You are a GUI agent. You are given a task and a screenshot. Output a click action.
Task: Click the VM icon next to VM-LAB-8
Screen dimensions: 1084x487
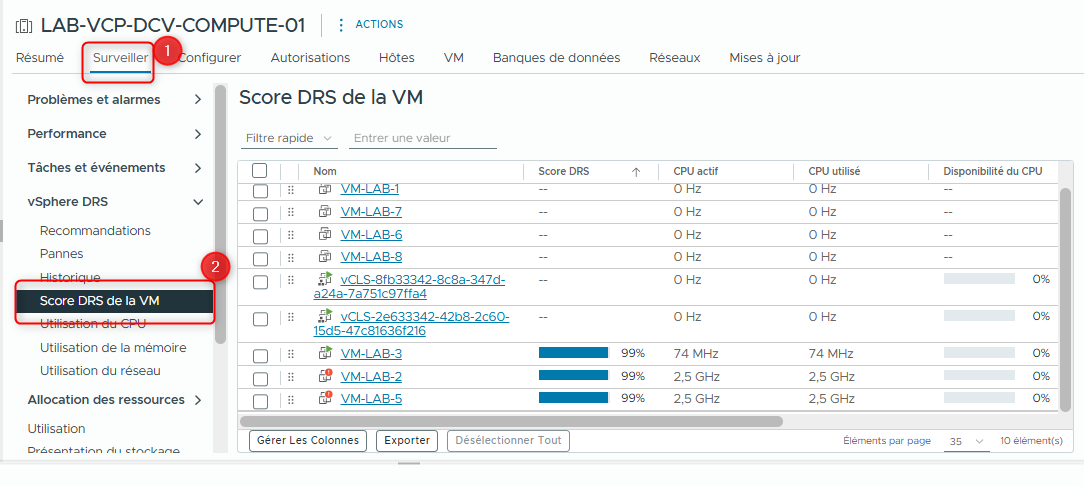325,257
